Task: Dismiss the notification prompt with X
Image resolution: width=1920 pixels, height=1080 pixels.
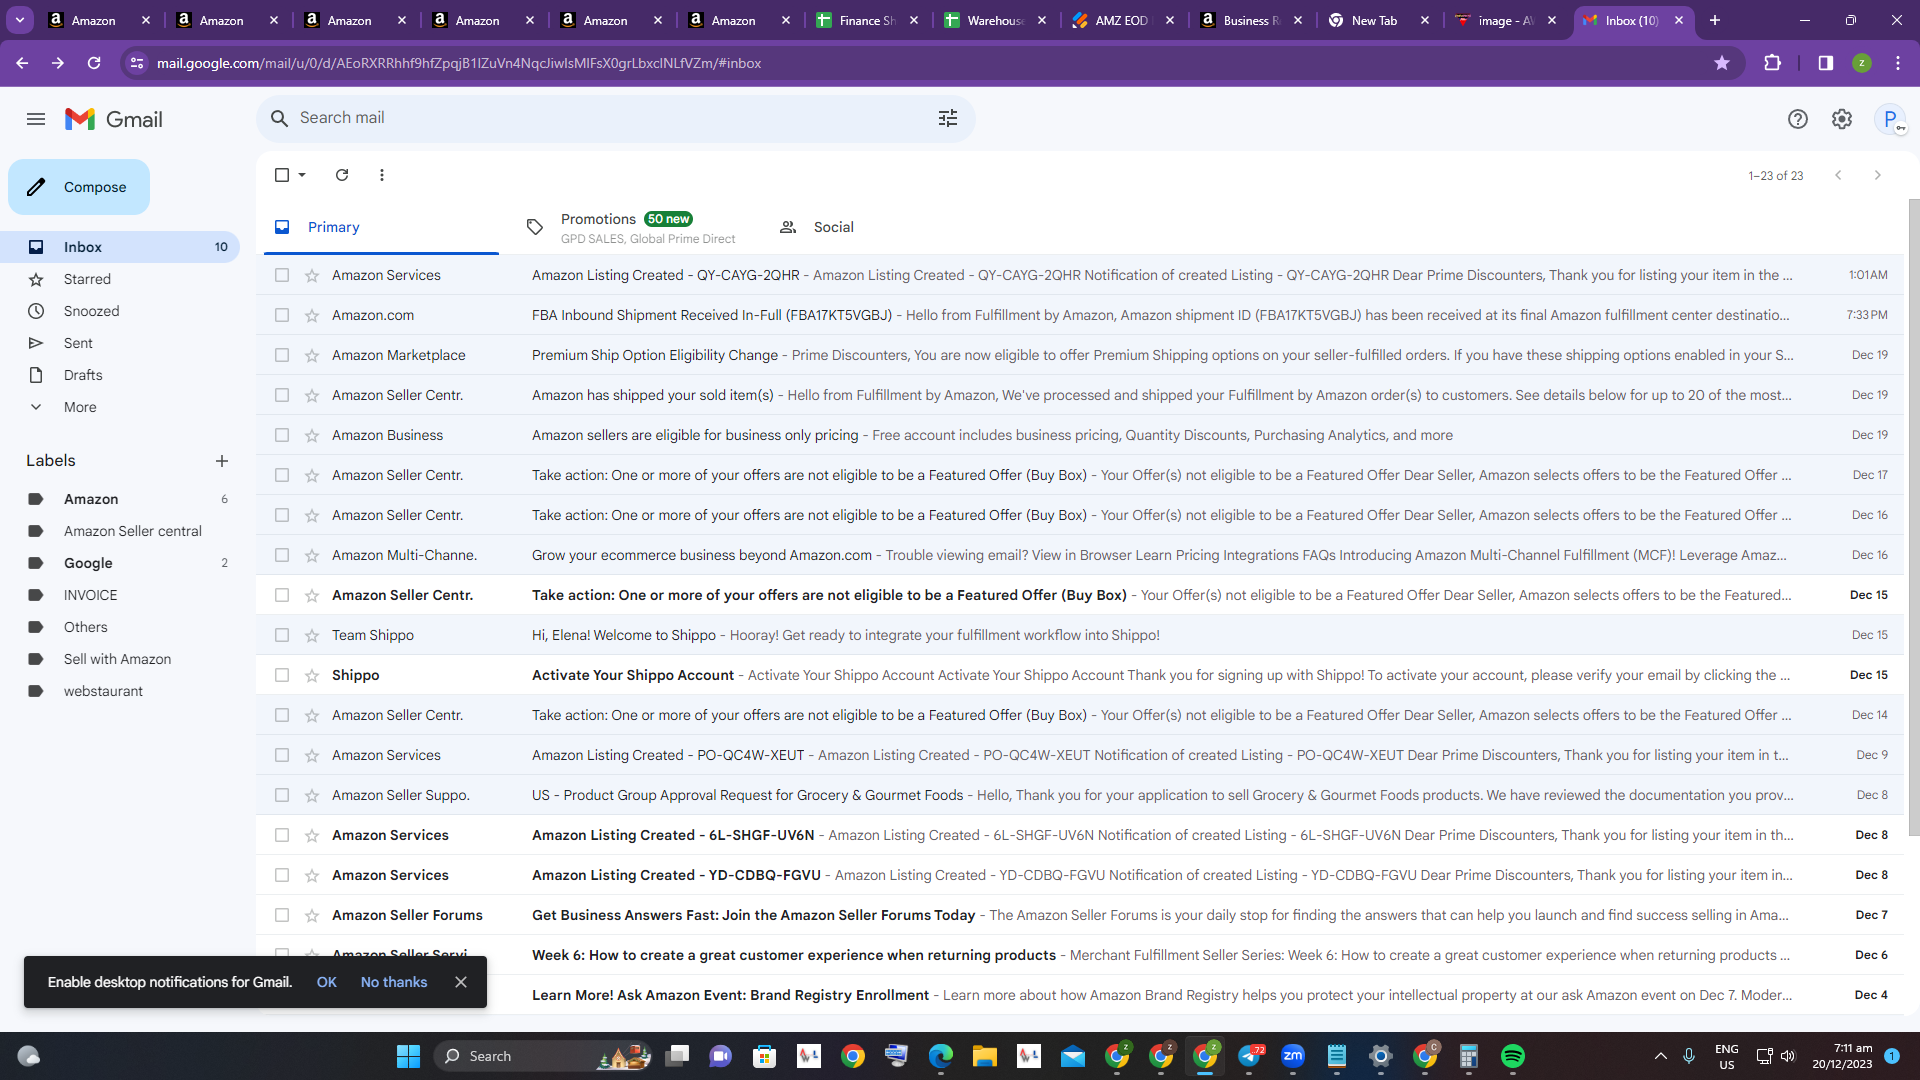Action: [461, 982]
